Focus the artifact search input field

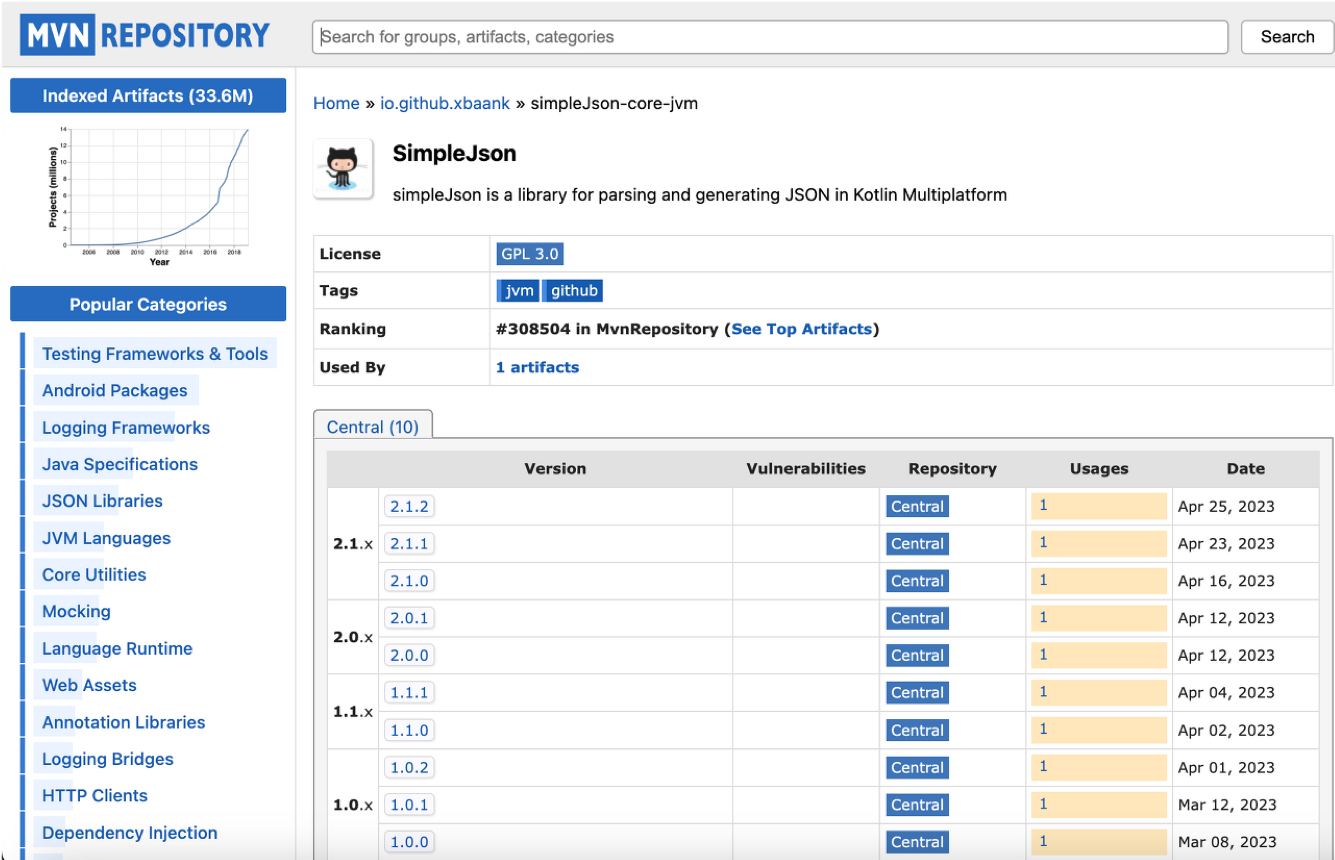point(770,37)
